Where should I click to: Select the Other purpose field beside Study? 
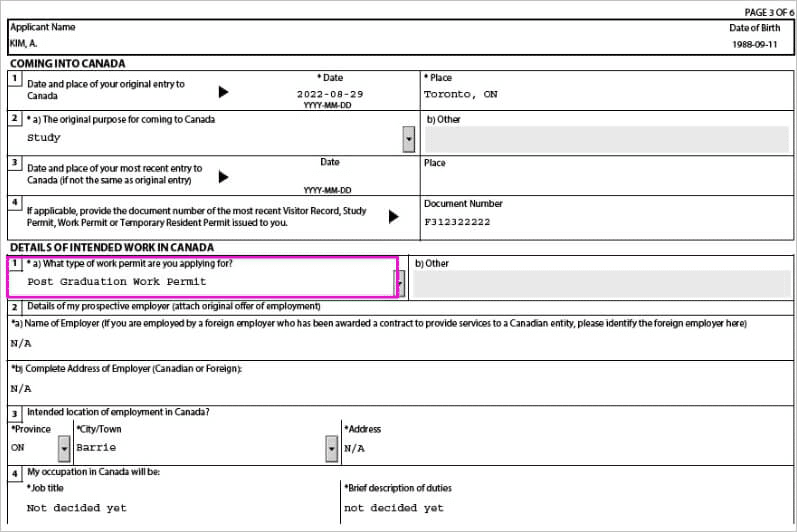pyautogui.click(x=606, y=139)
